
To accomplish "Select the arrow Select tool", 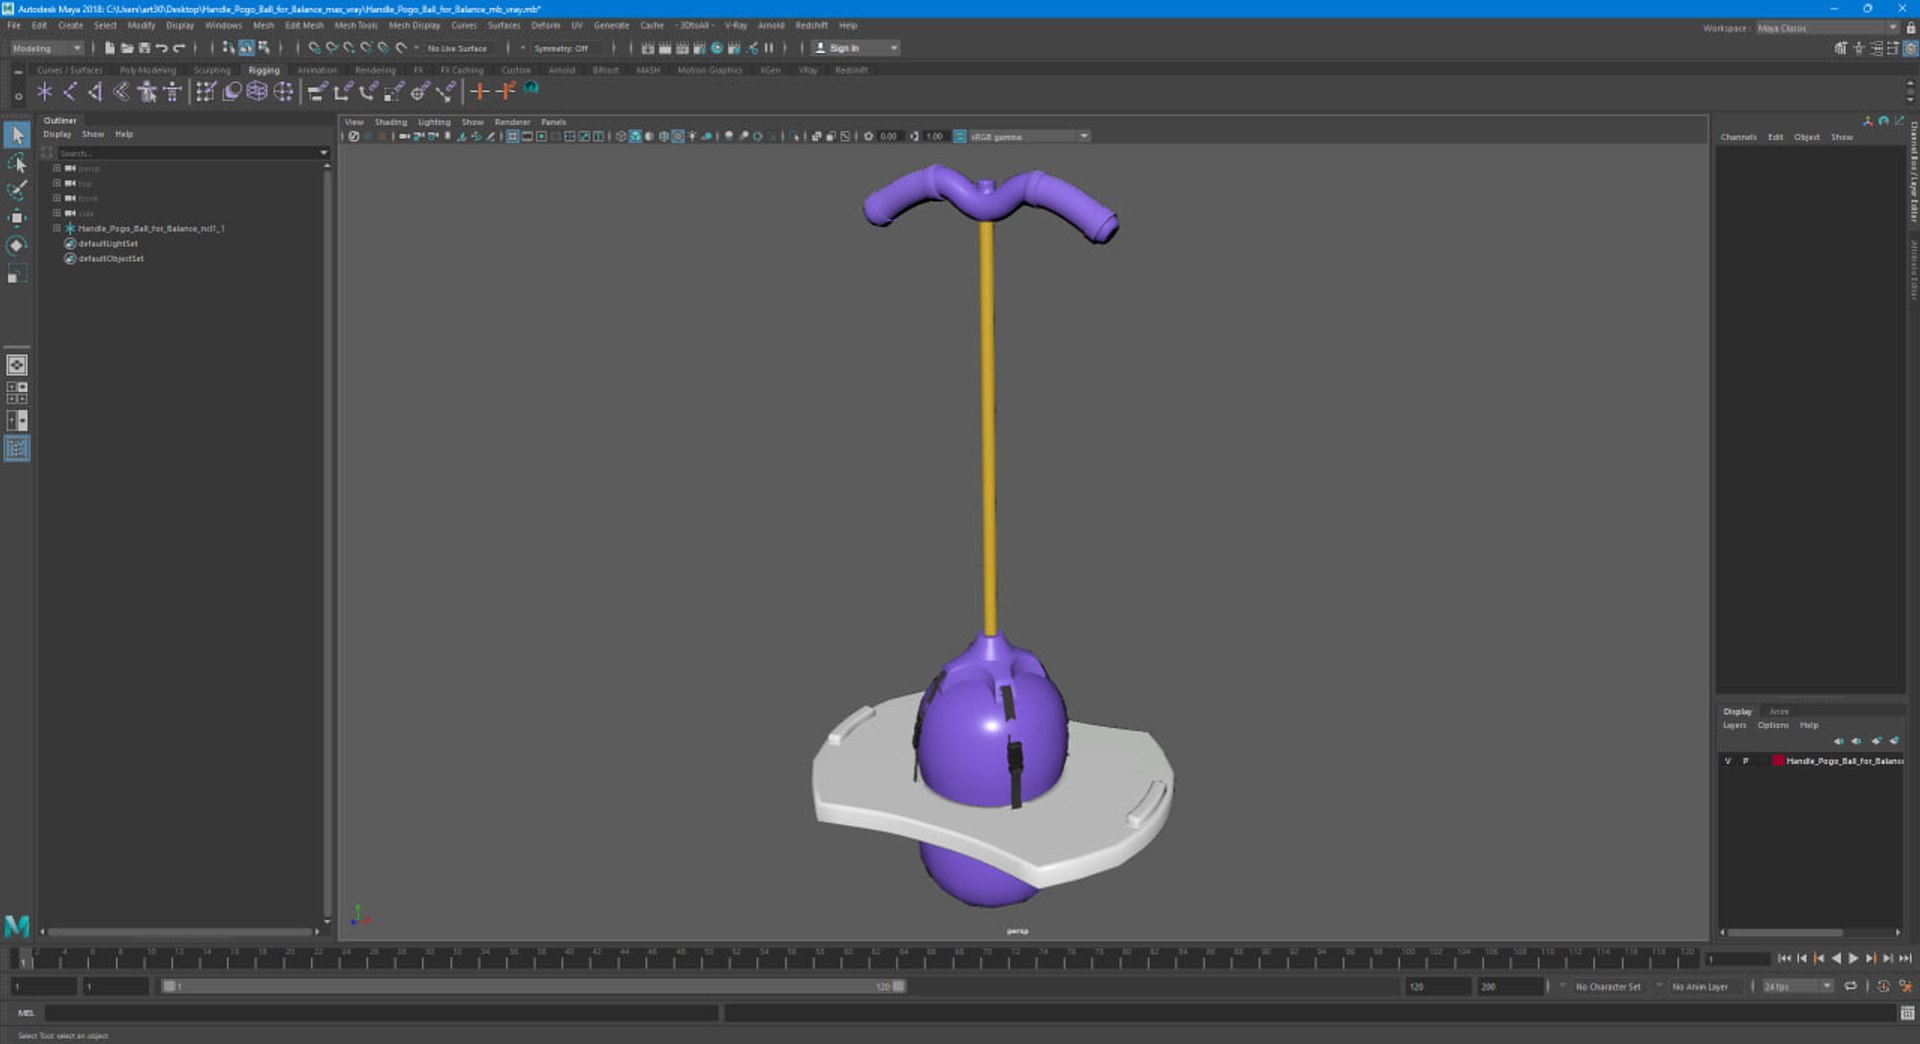I will click(17, 135).
